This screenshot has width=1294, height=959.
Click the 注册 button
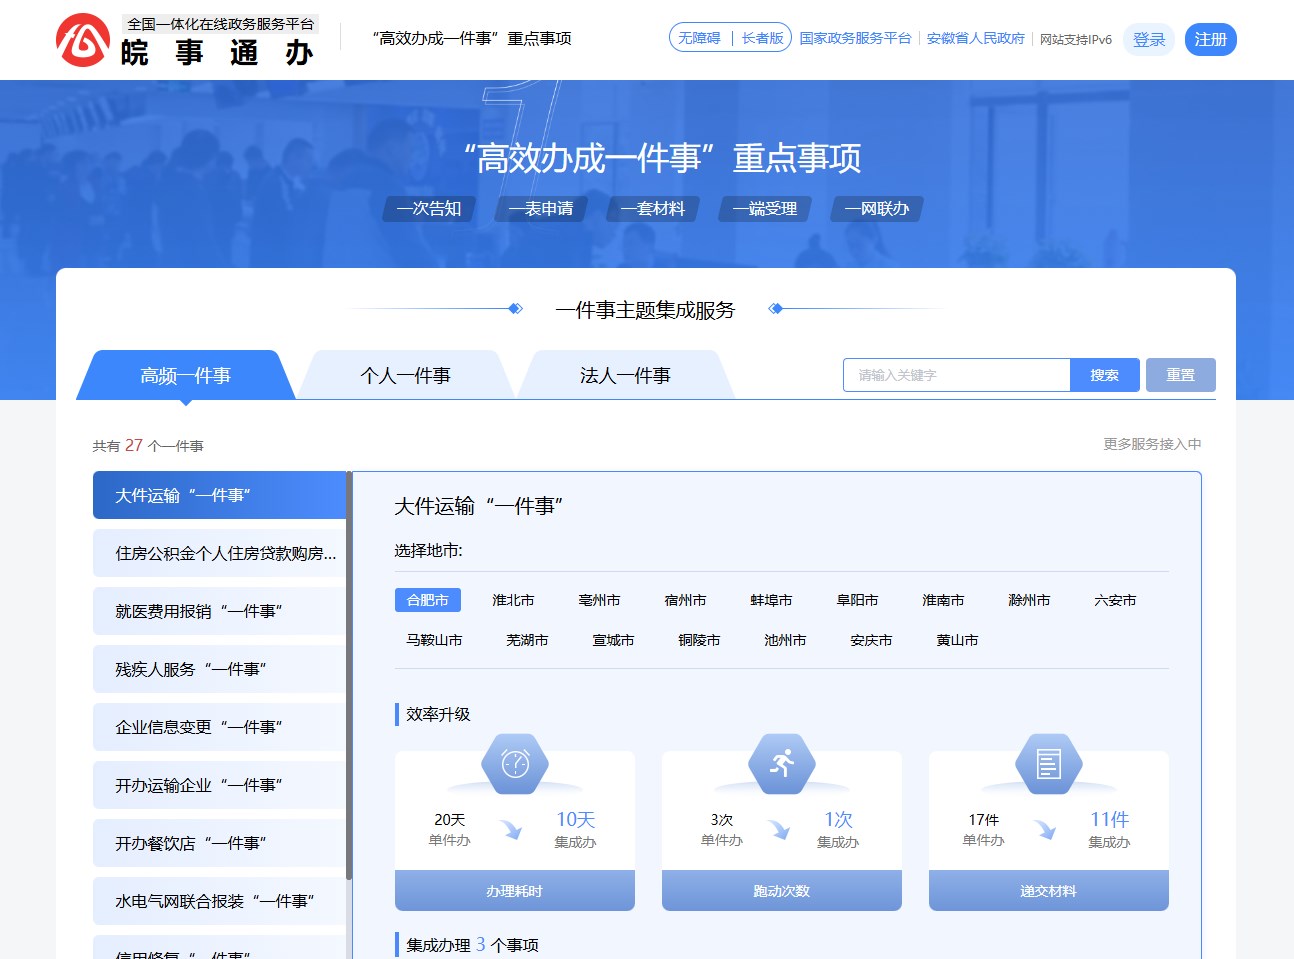click(x=1210, y=40)
